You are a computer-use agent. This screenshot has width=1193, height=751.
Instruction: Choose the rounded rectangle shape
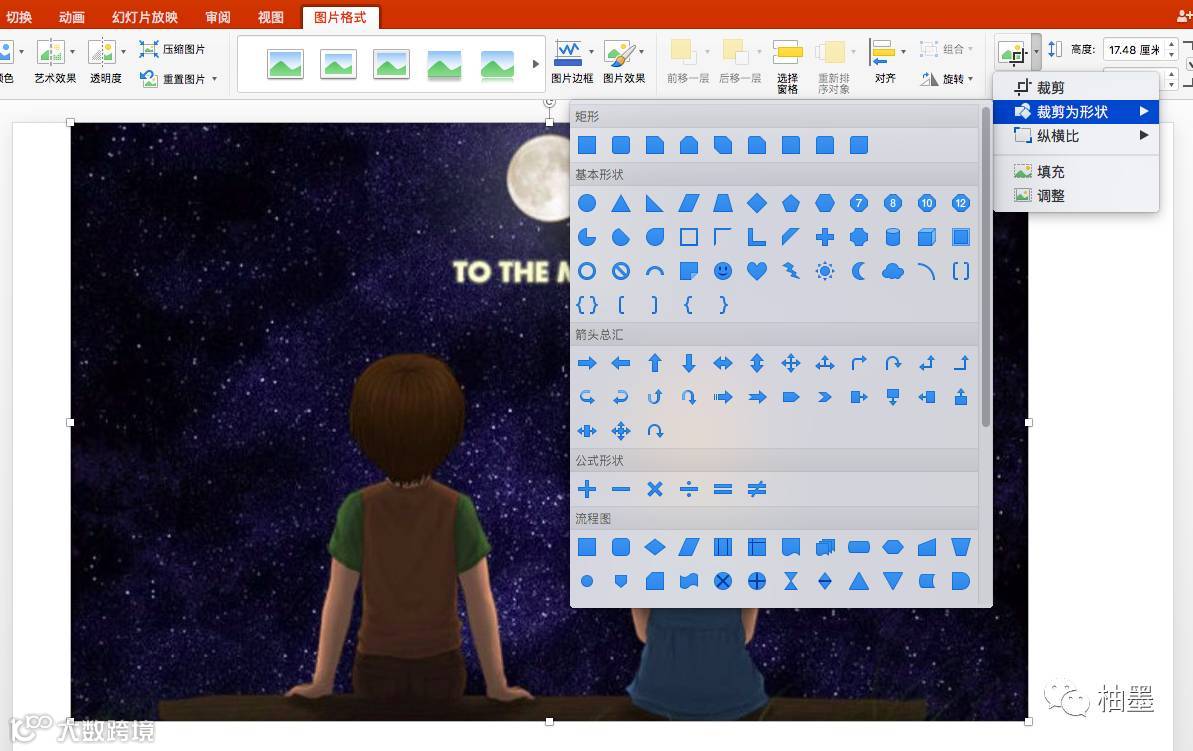(621, 145)
